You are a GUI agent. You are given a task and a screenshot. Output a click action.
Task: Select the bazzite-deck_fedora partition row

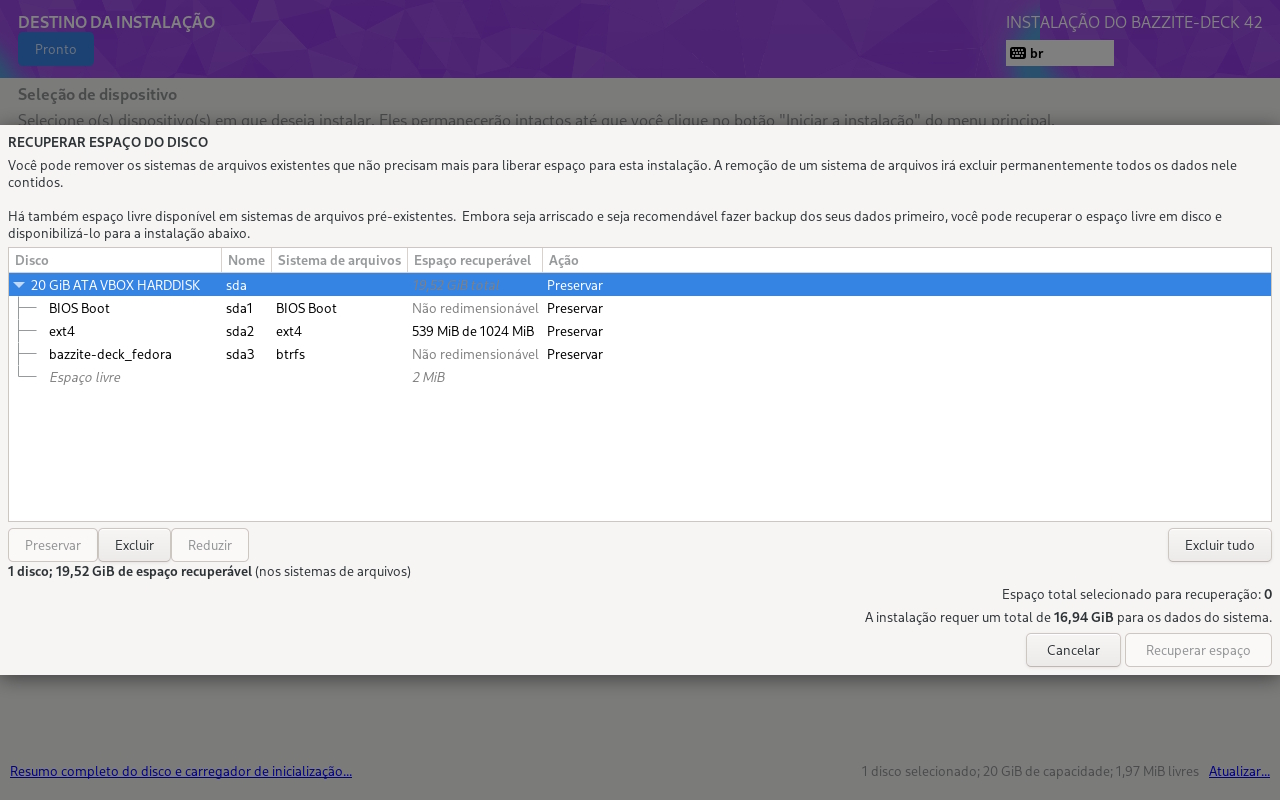pos(110,354)
